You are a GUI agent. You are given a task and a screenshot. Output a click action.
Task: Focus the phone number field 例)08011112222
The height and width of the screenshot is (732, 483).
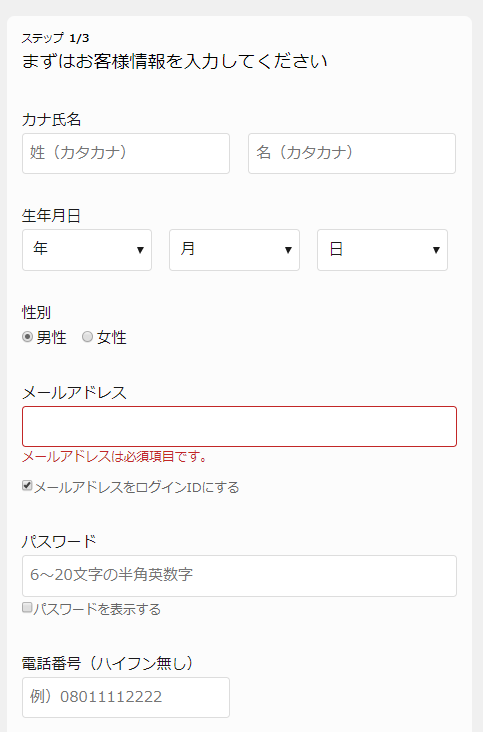click(126, 697)
